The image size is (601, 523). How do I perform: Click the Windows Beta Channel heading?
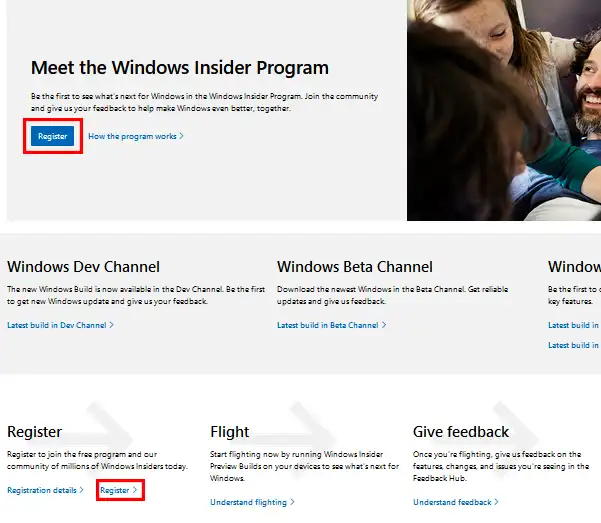(x=355, y=267)
